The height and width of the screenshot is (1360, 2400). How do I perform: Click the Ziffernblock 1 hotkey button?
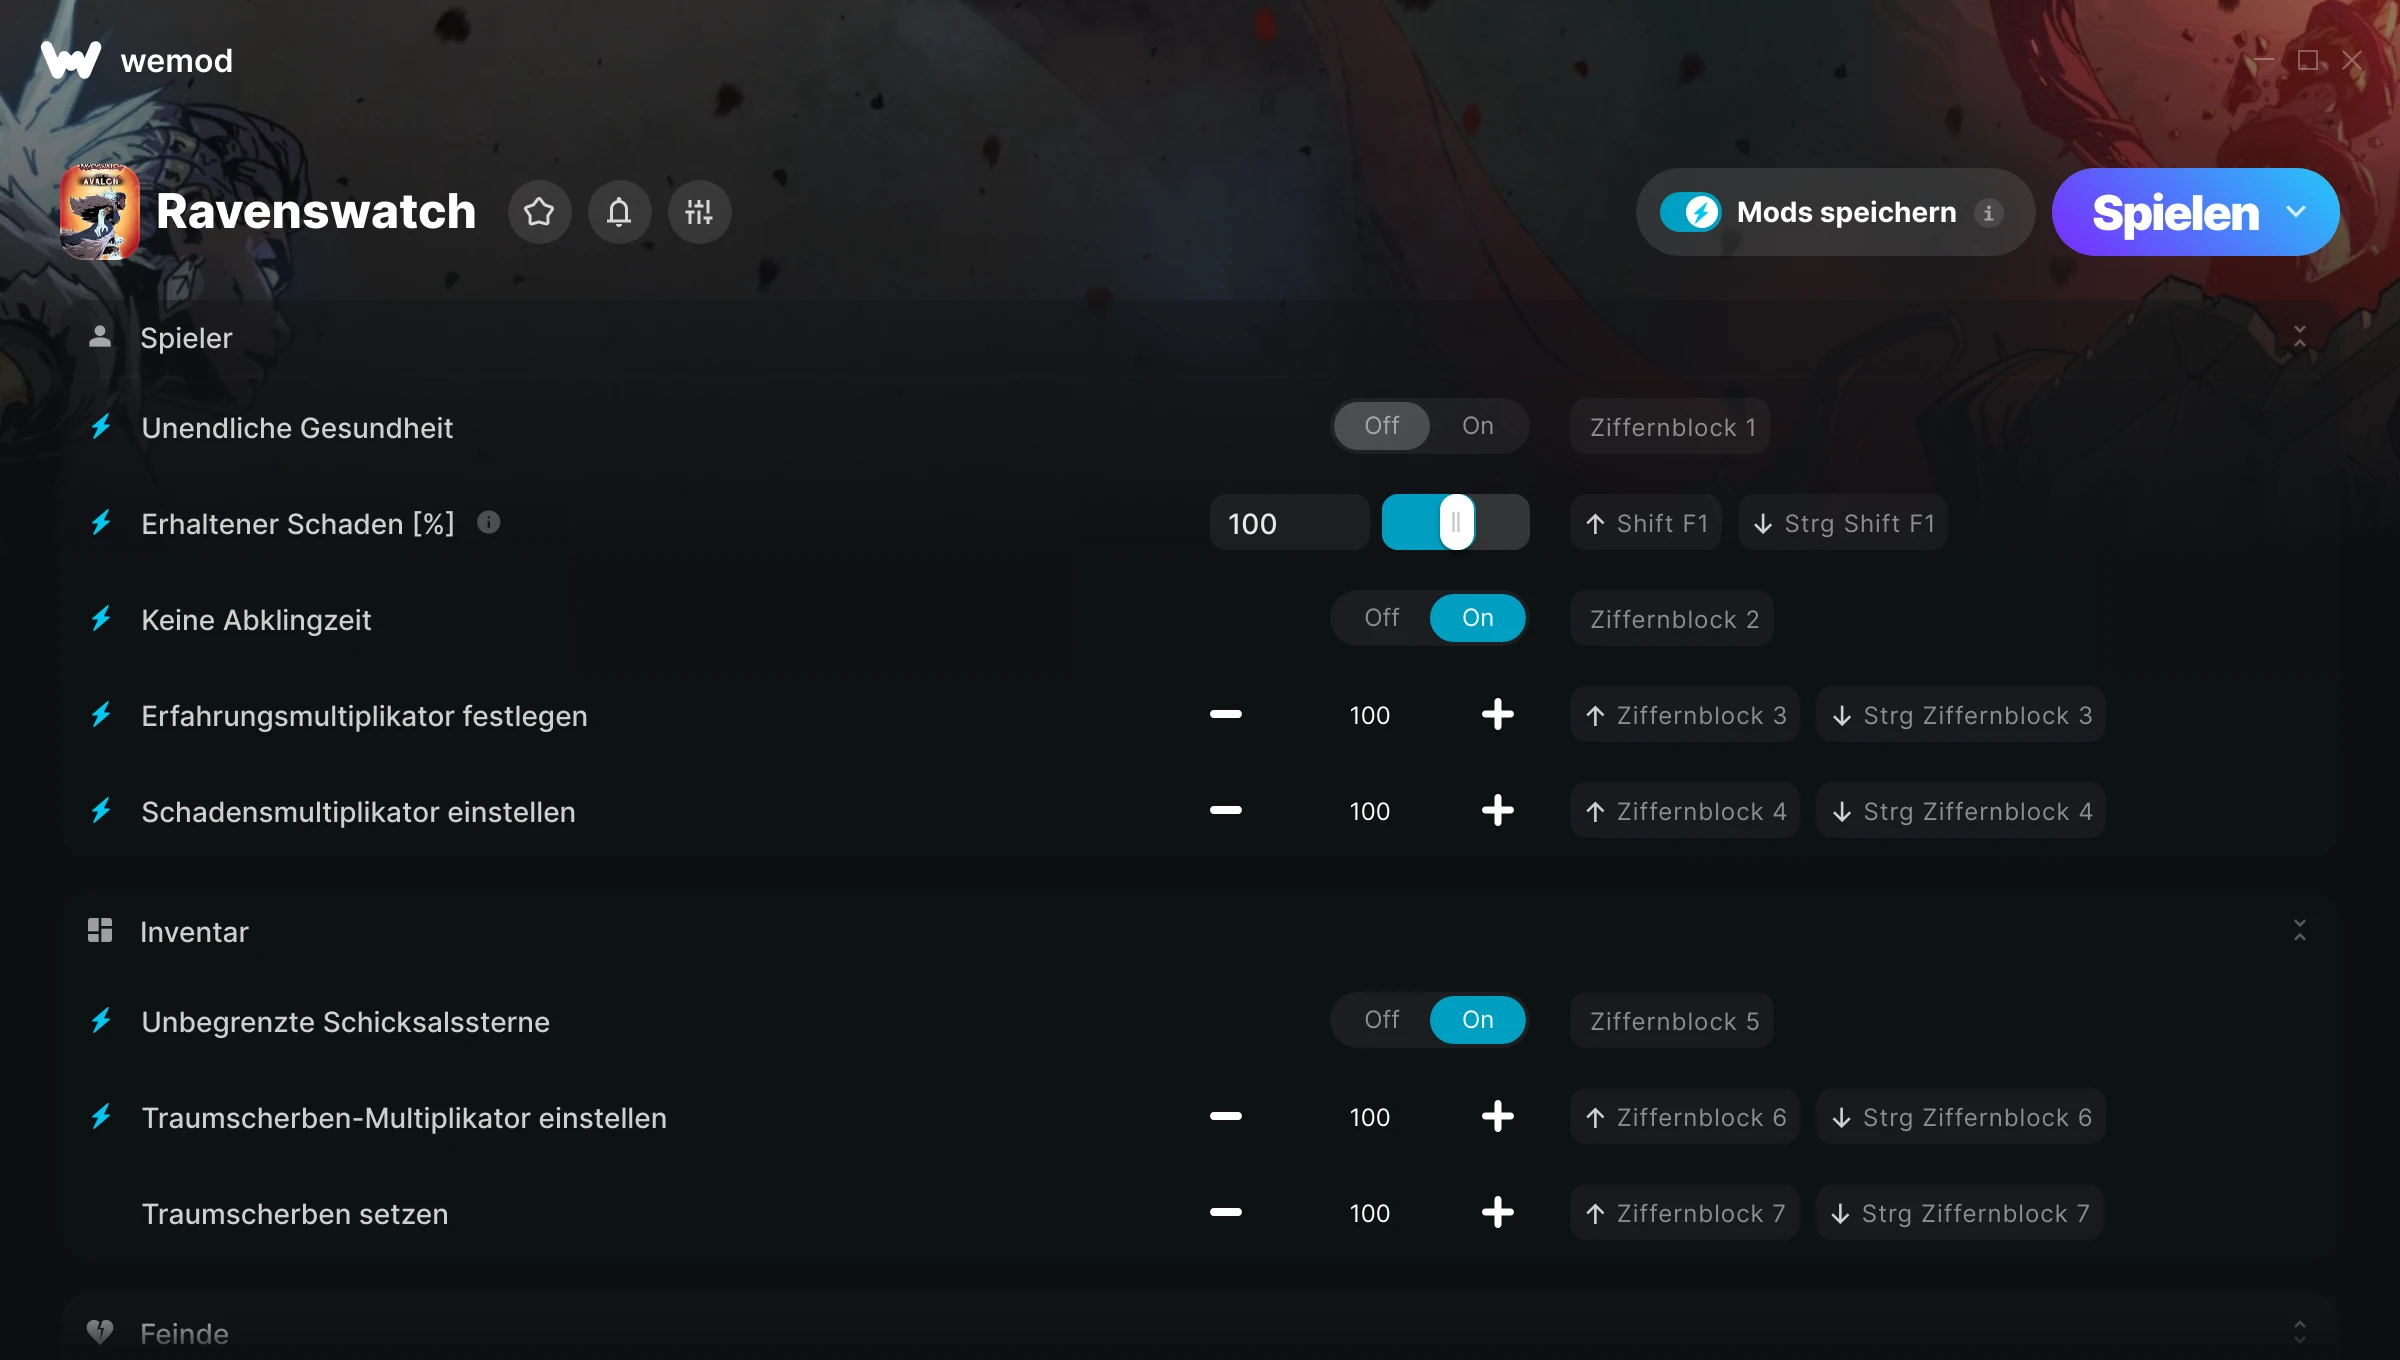(x=1669, y=427)
